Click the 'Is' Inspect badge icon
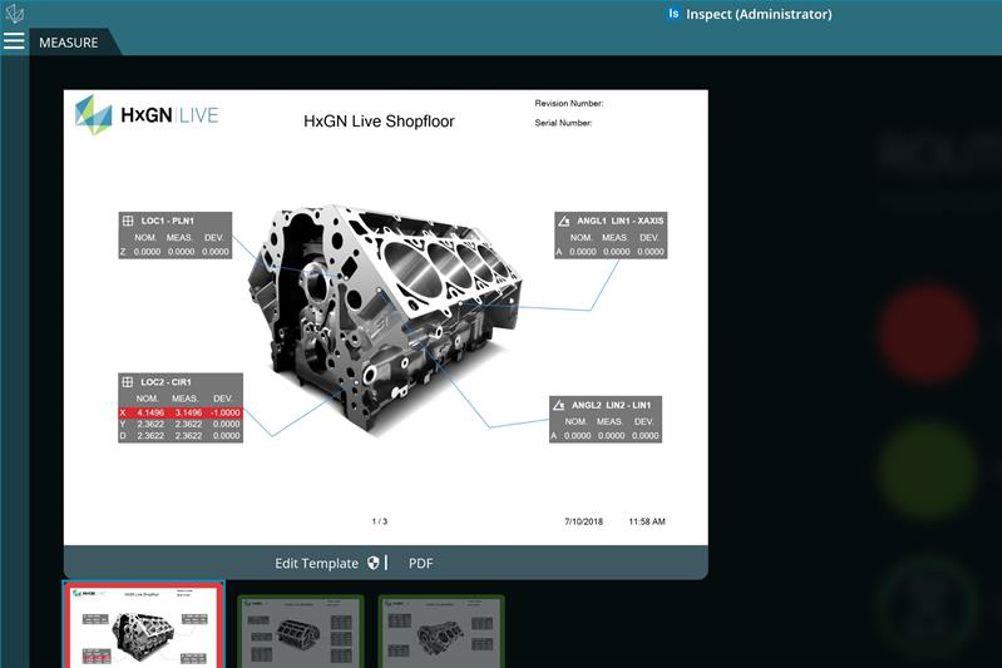 (673, 13)
